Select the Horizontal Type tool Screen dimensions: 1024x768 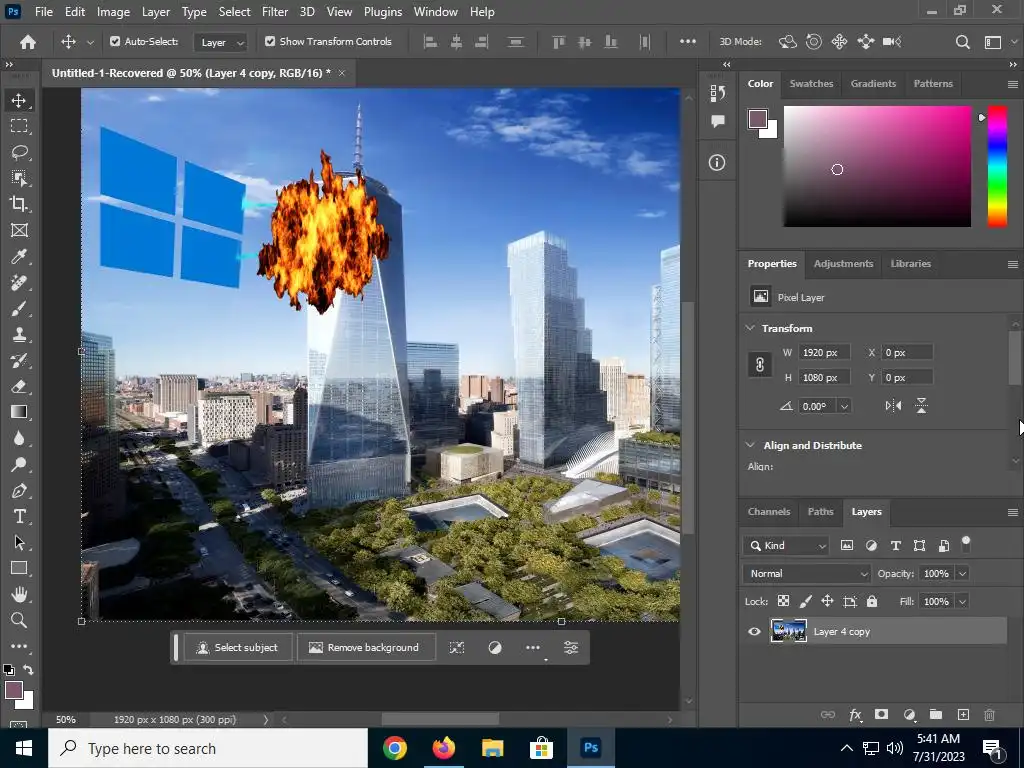(19, 517)
